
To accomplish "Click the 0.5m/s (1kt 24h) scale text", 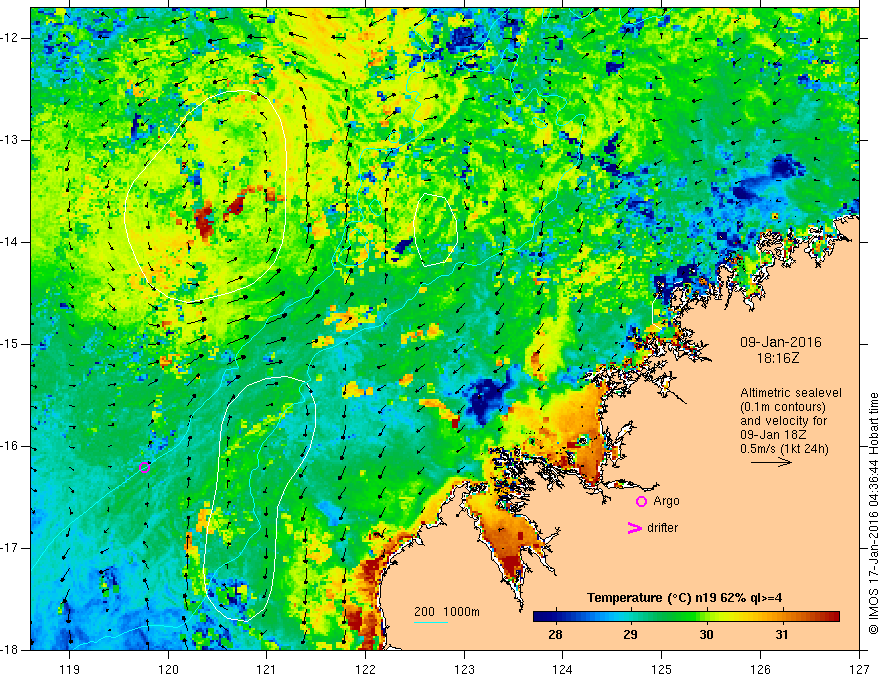I will [x=785, y=449].
